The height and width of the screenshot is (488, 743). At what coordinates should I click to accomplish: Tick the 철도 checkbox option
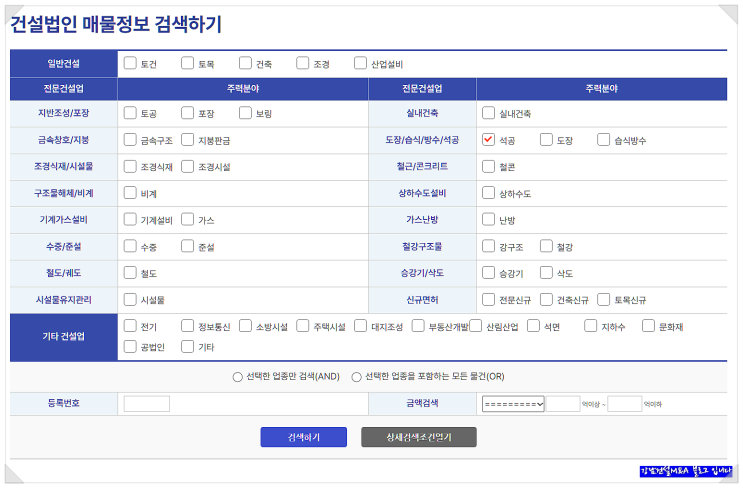(x=130, y=273)
